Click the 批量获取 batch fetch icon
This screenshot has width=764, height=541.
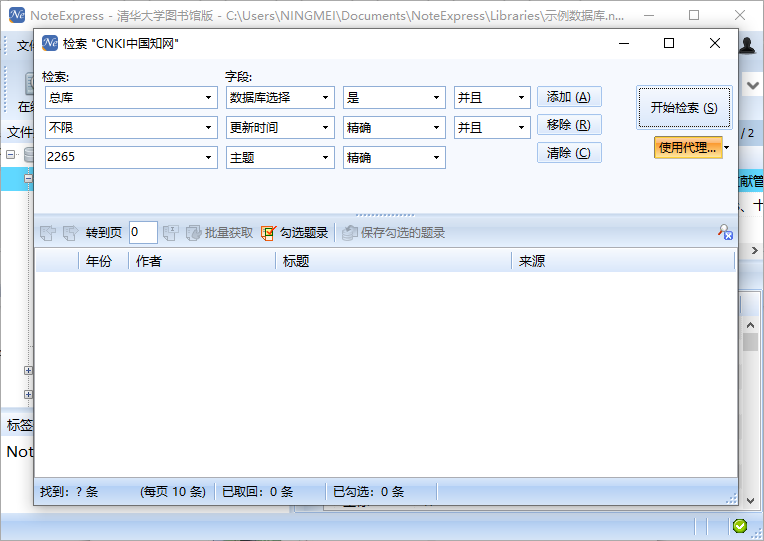click(193, 233)
